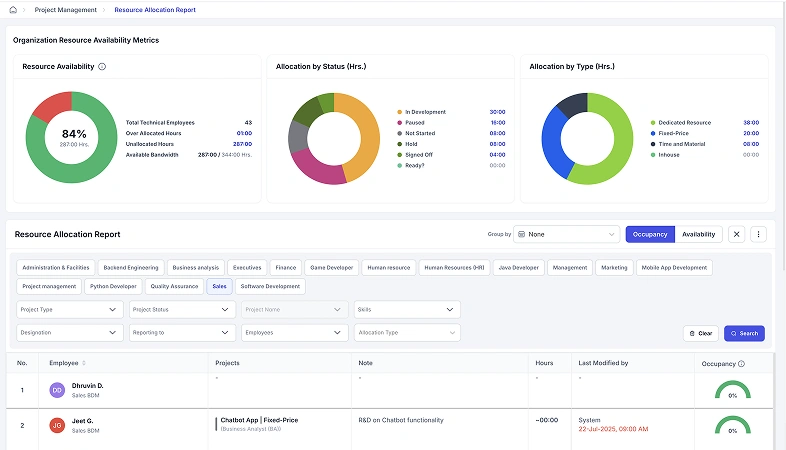Open the Reporting to dropdown
The height and width of the screenshot is (450, 786).
[182, 332]
